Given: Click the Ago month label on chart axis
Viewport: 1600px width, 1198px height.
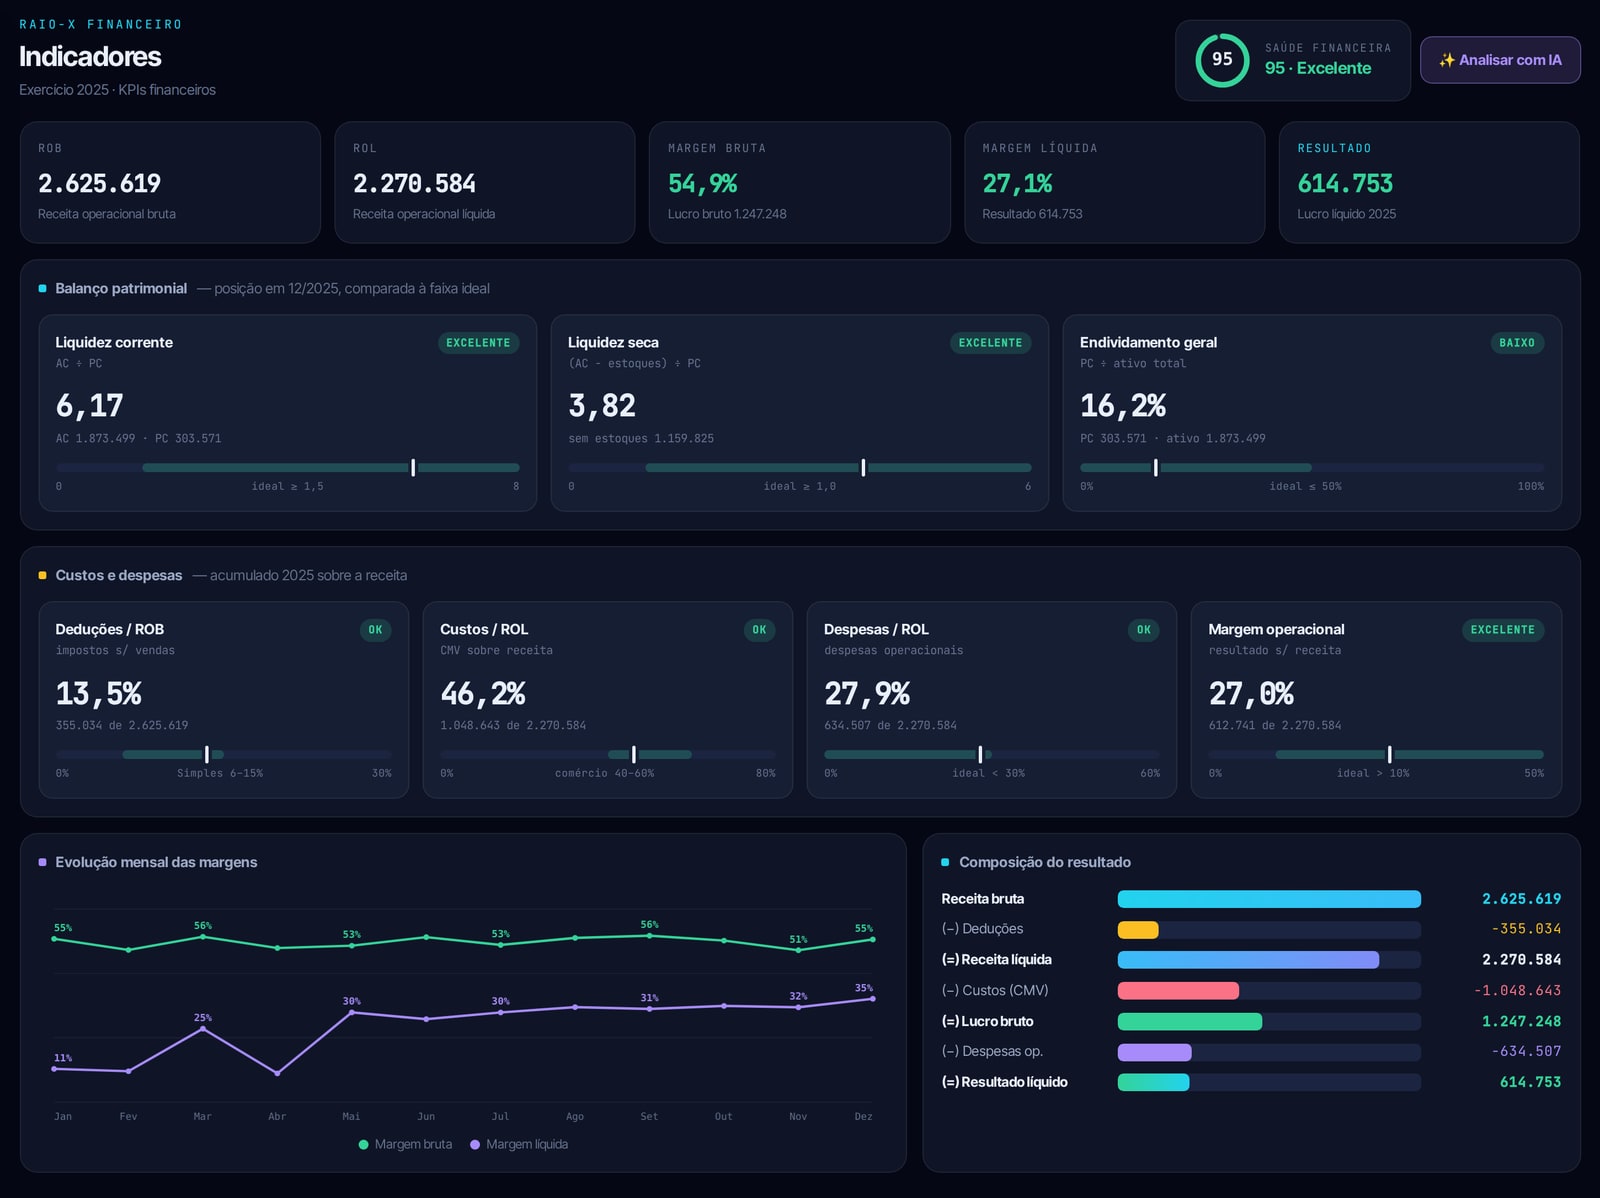Looking at the screenshot, I should coord(575,1116).
